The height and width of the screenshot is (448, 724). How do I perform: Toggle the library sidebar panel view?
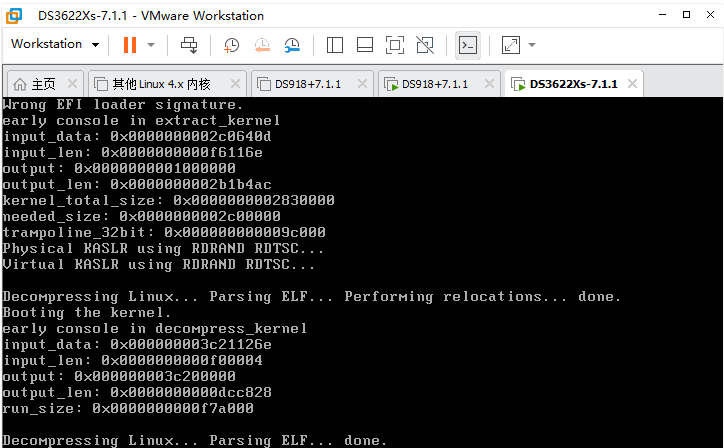[335, 45]
